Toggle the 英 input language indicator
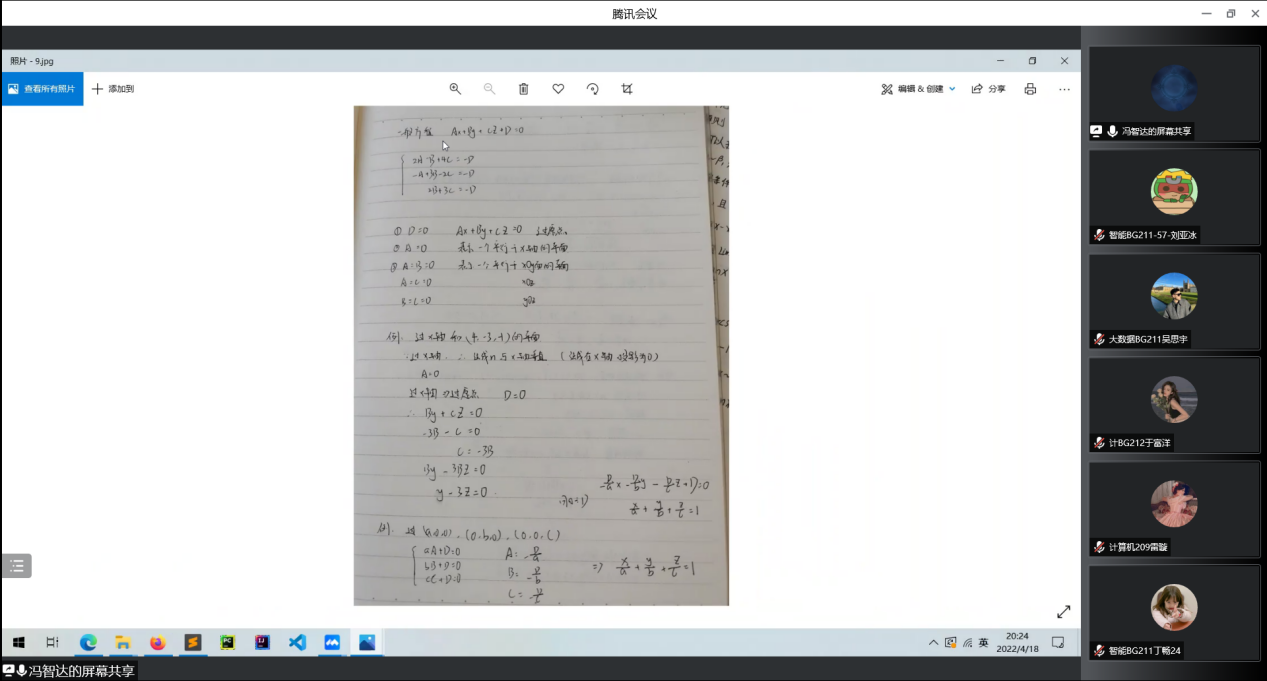This screenshot has width=1267, height=681. click(983, 642)
